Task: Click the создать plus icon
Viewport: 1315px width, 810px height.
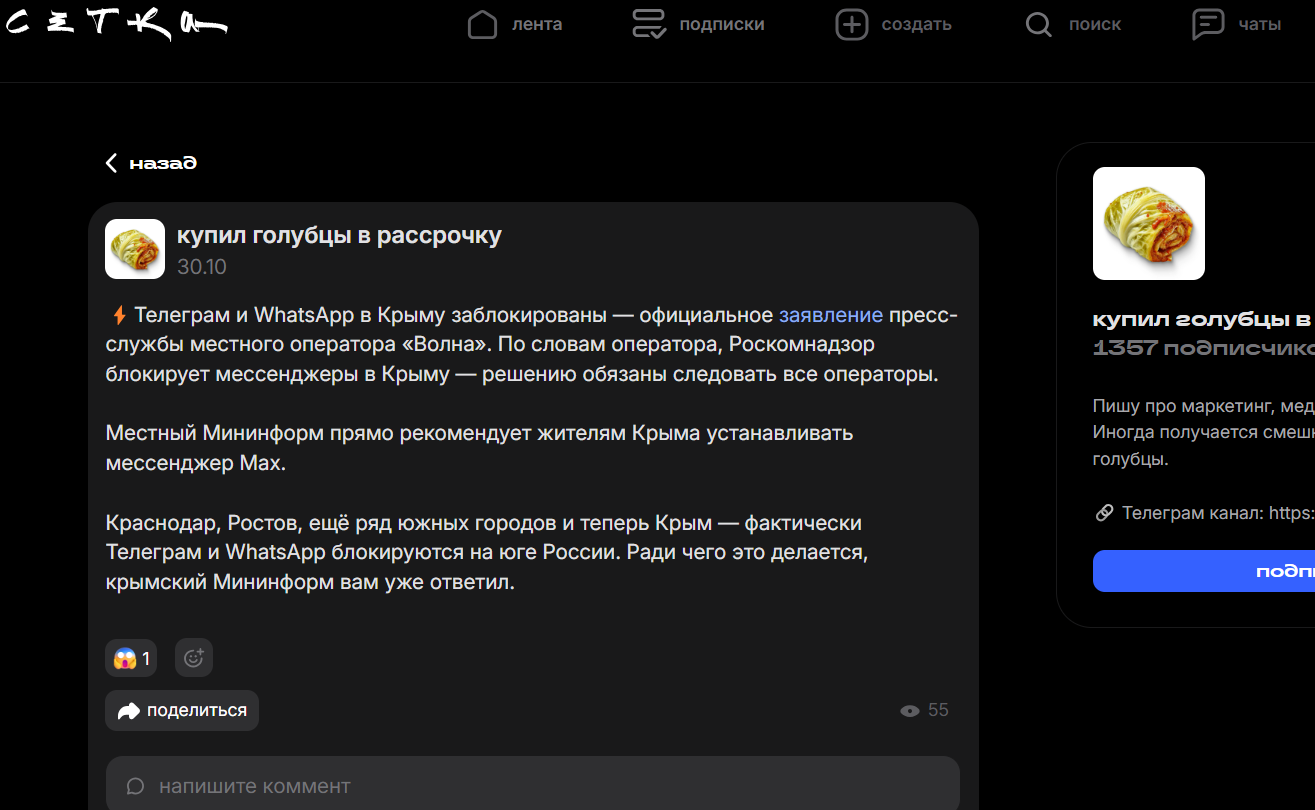Action: coord(852,25)
